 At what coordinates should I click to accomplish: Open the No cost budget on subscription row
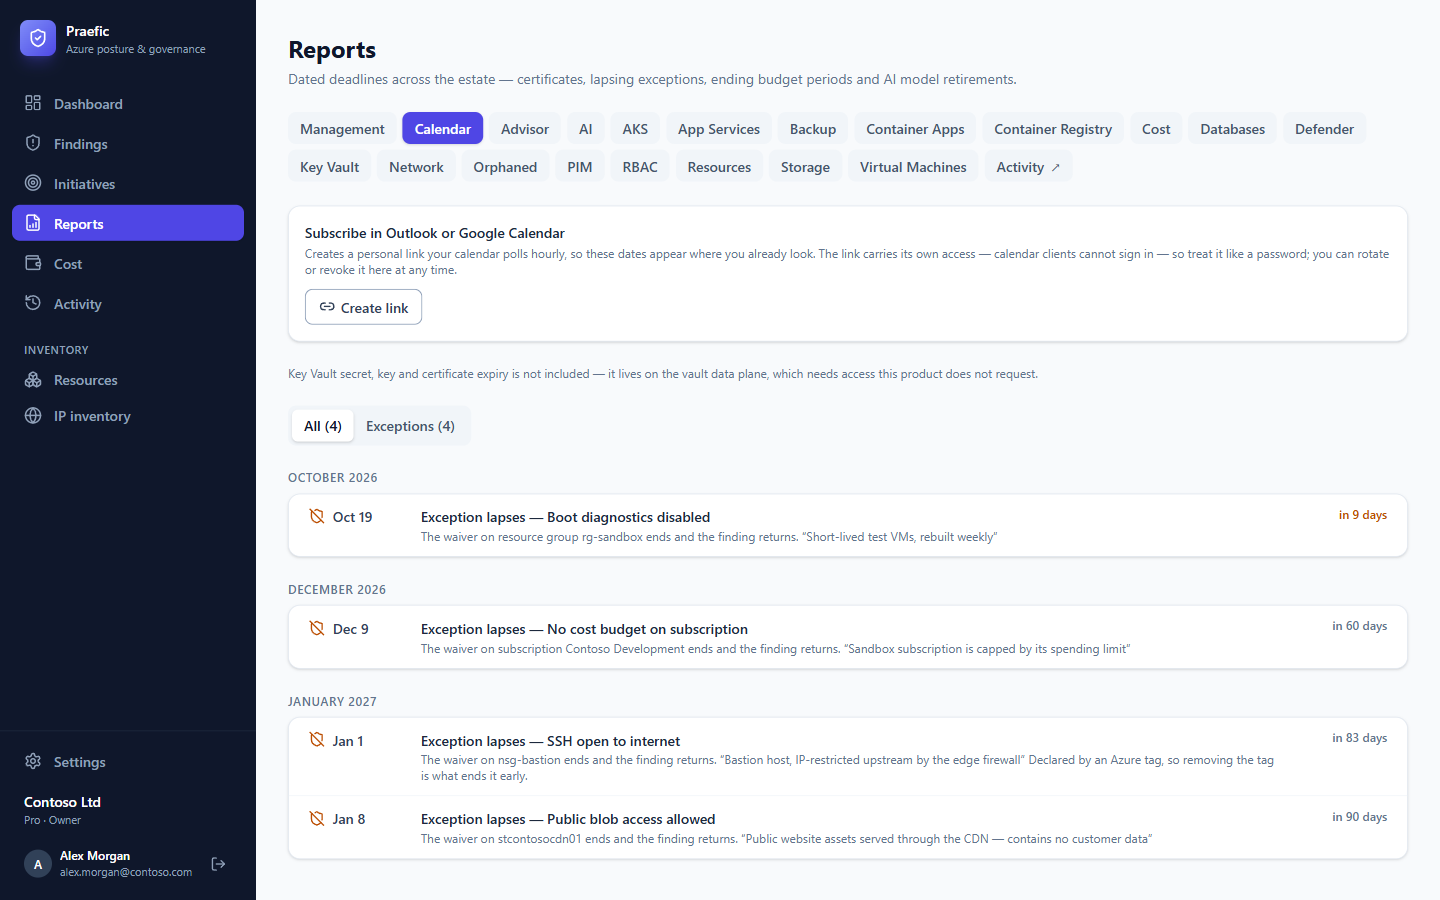coord(848,638)
